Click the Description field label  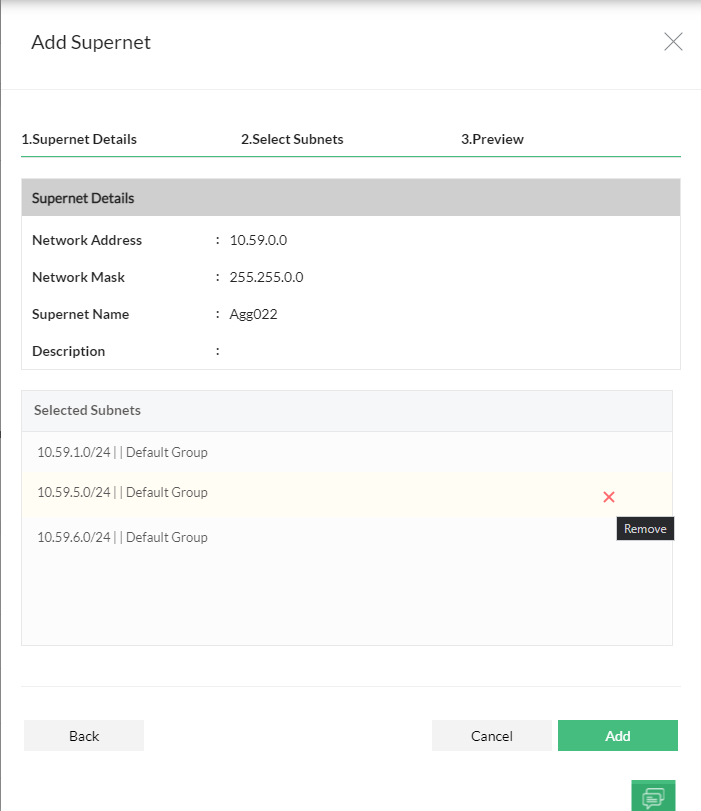(68, 351)
